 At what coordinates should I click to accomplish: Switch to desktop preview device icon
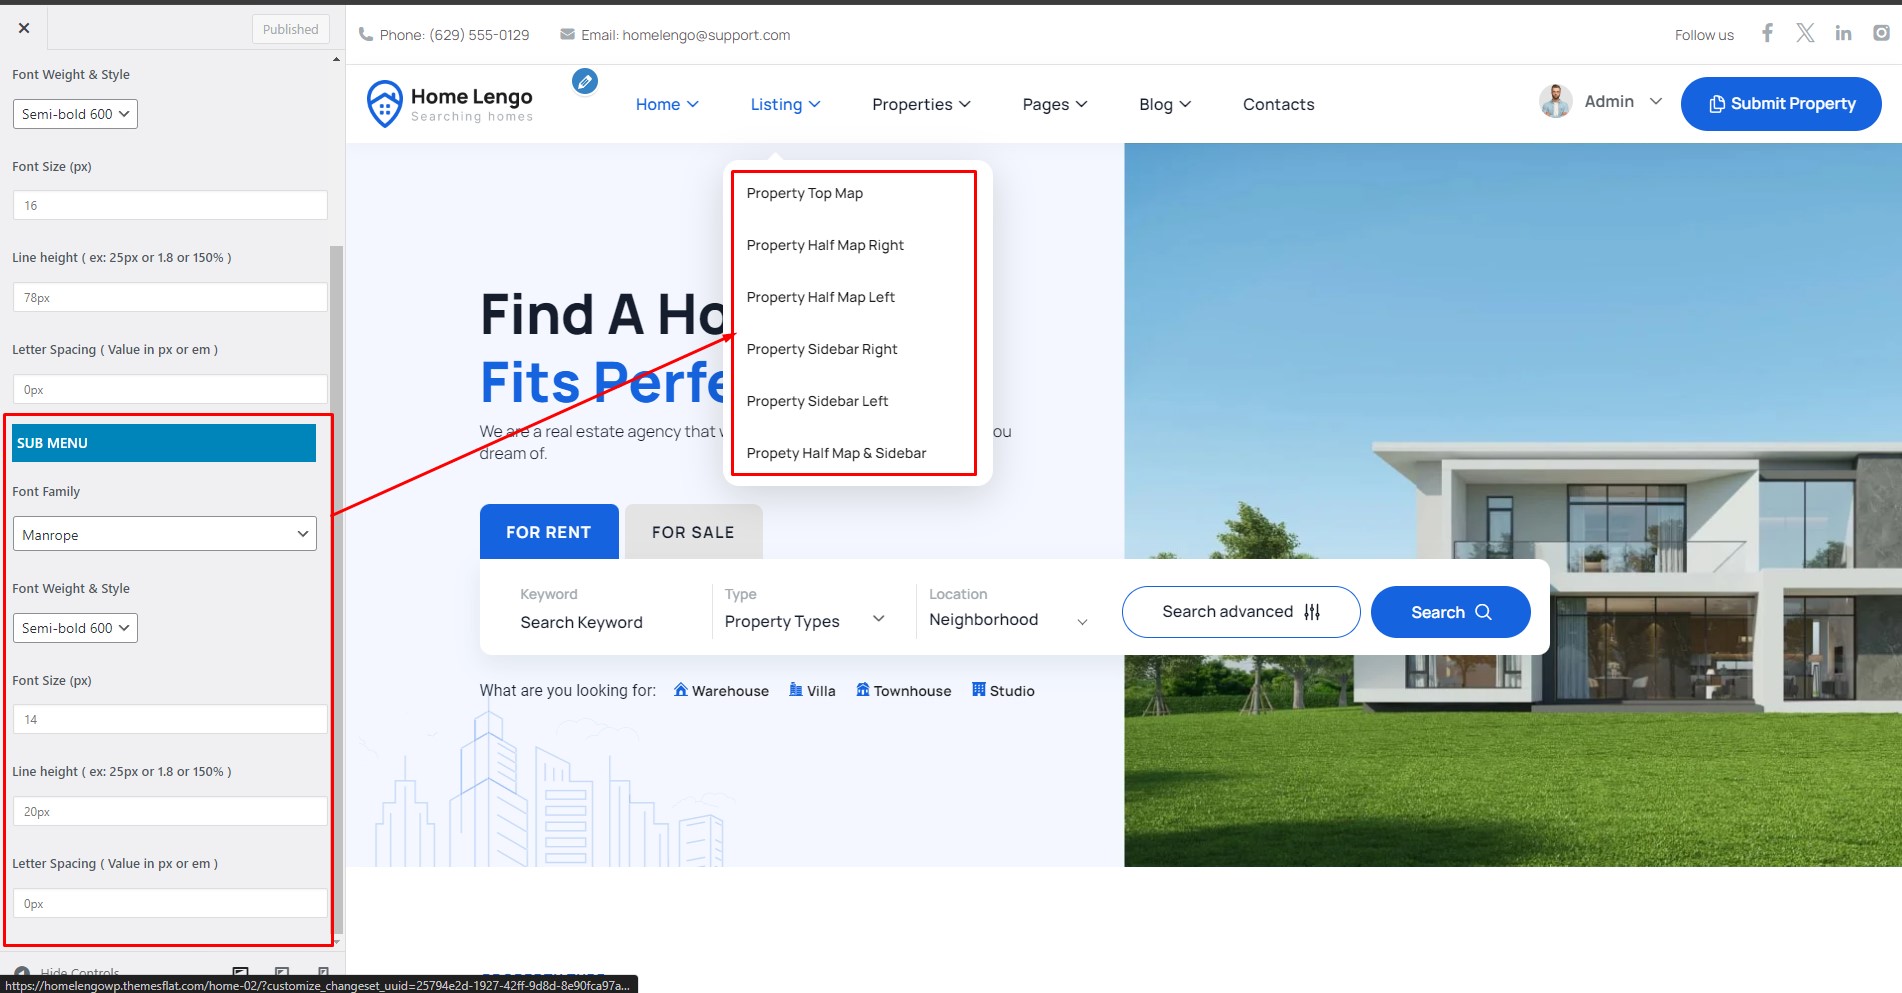240,972
